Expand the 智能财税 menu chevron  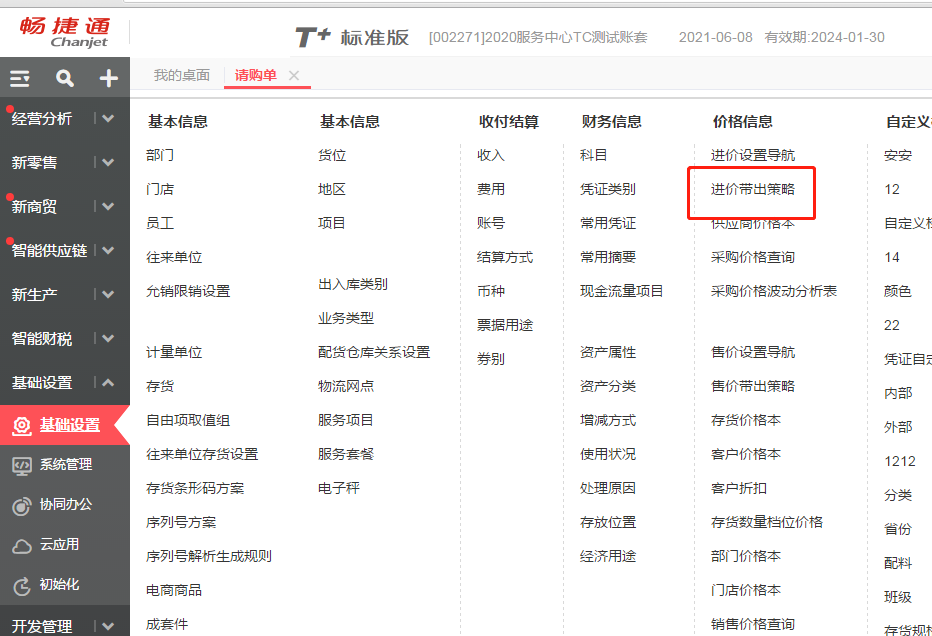(108, 338)
